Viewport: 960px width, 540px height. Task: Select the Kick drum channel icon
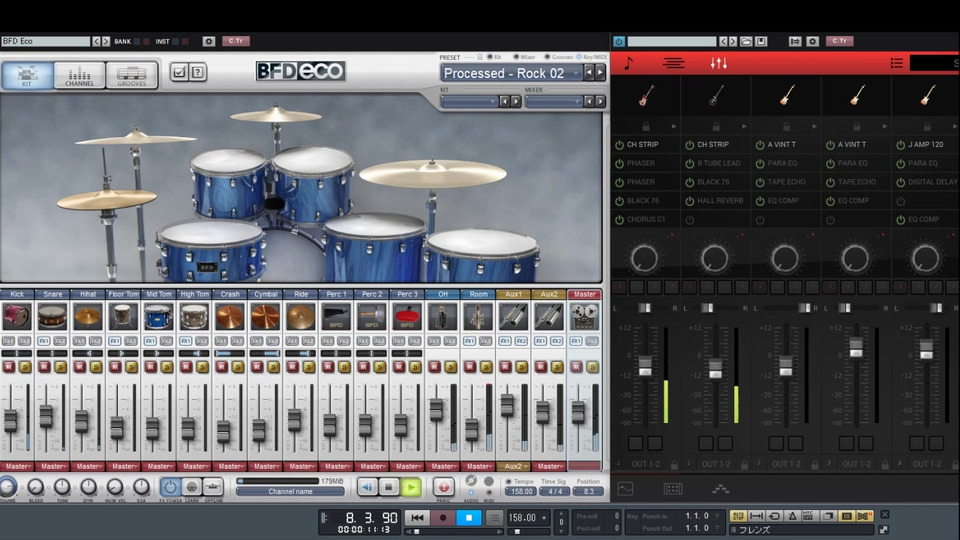click(x=17, y=317)
